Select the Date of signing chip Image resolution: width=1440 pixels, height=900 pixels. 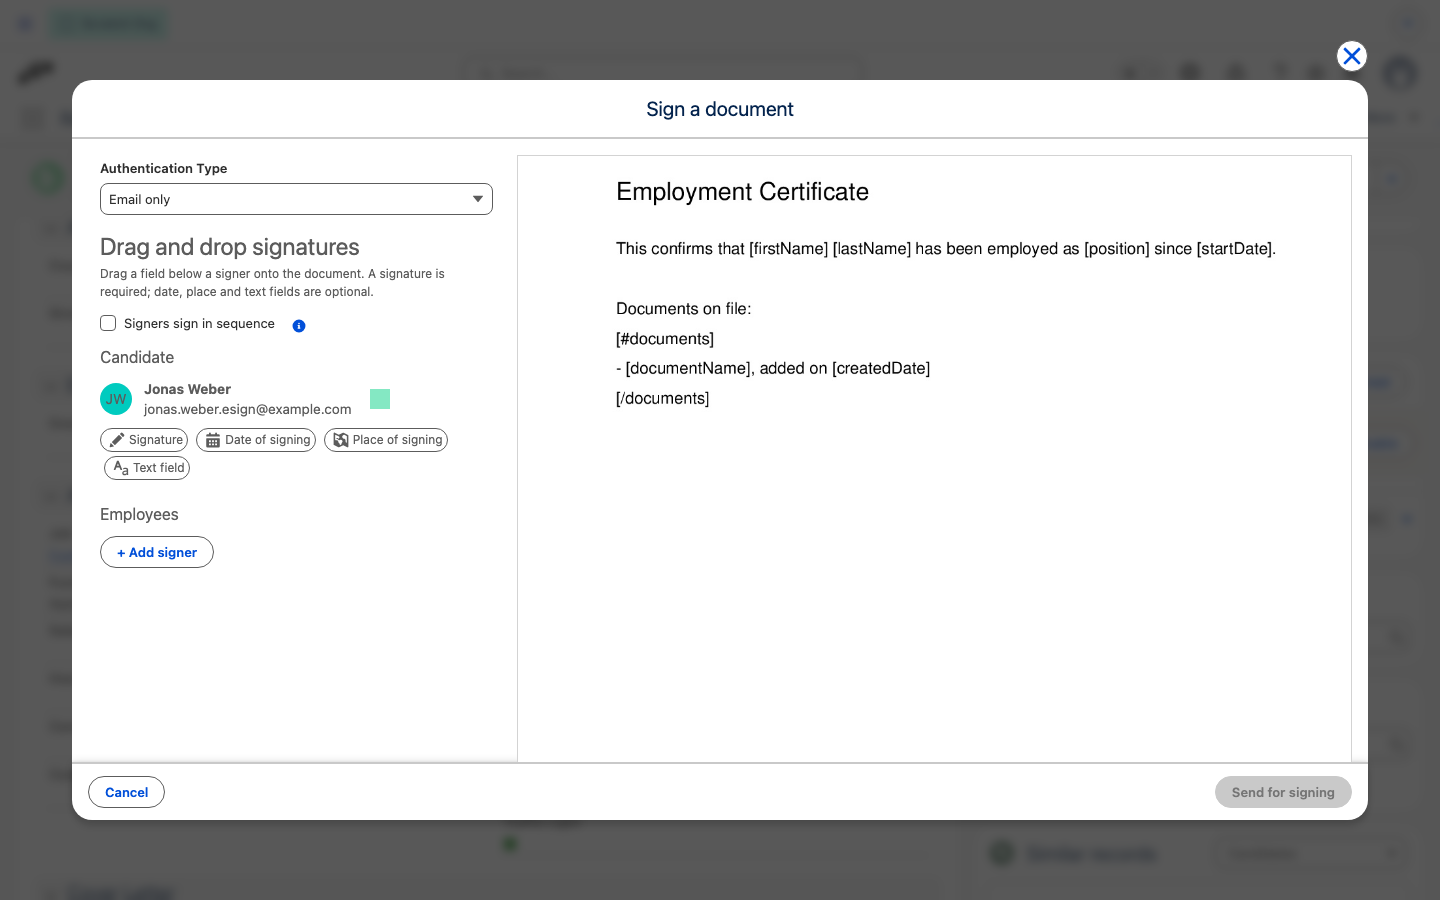(256, 440)
